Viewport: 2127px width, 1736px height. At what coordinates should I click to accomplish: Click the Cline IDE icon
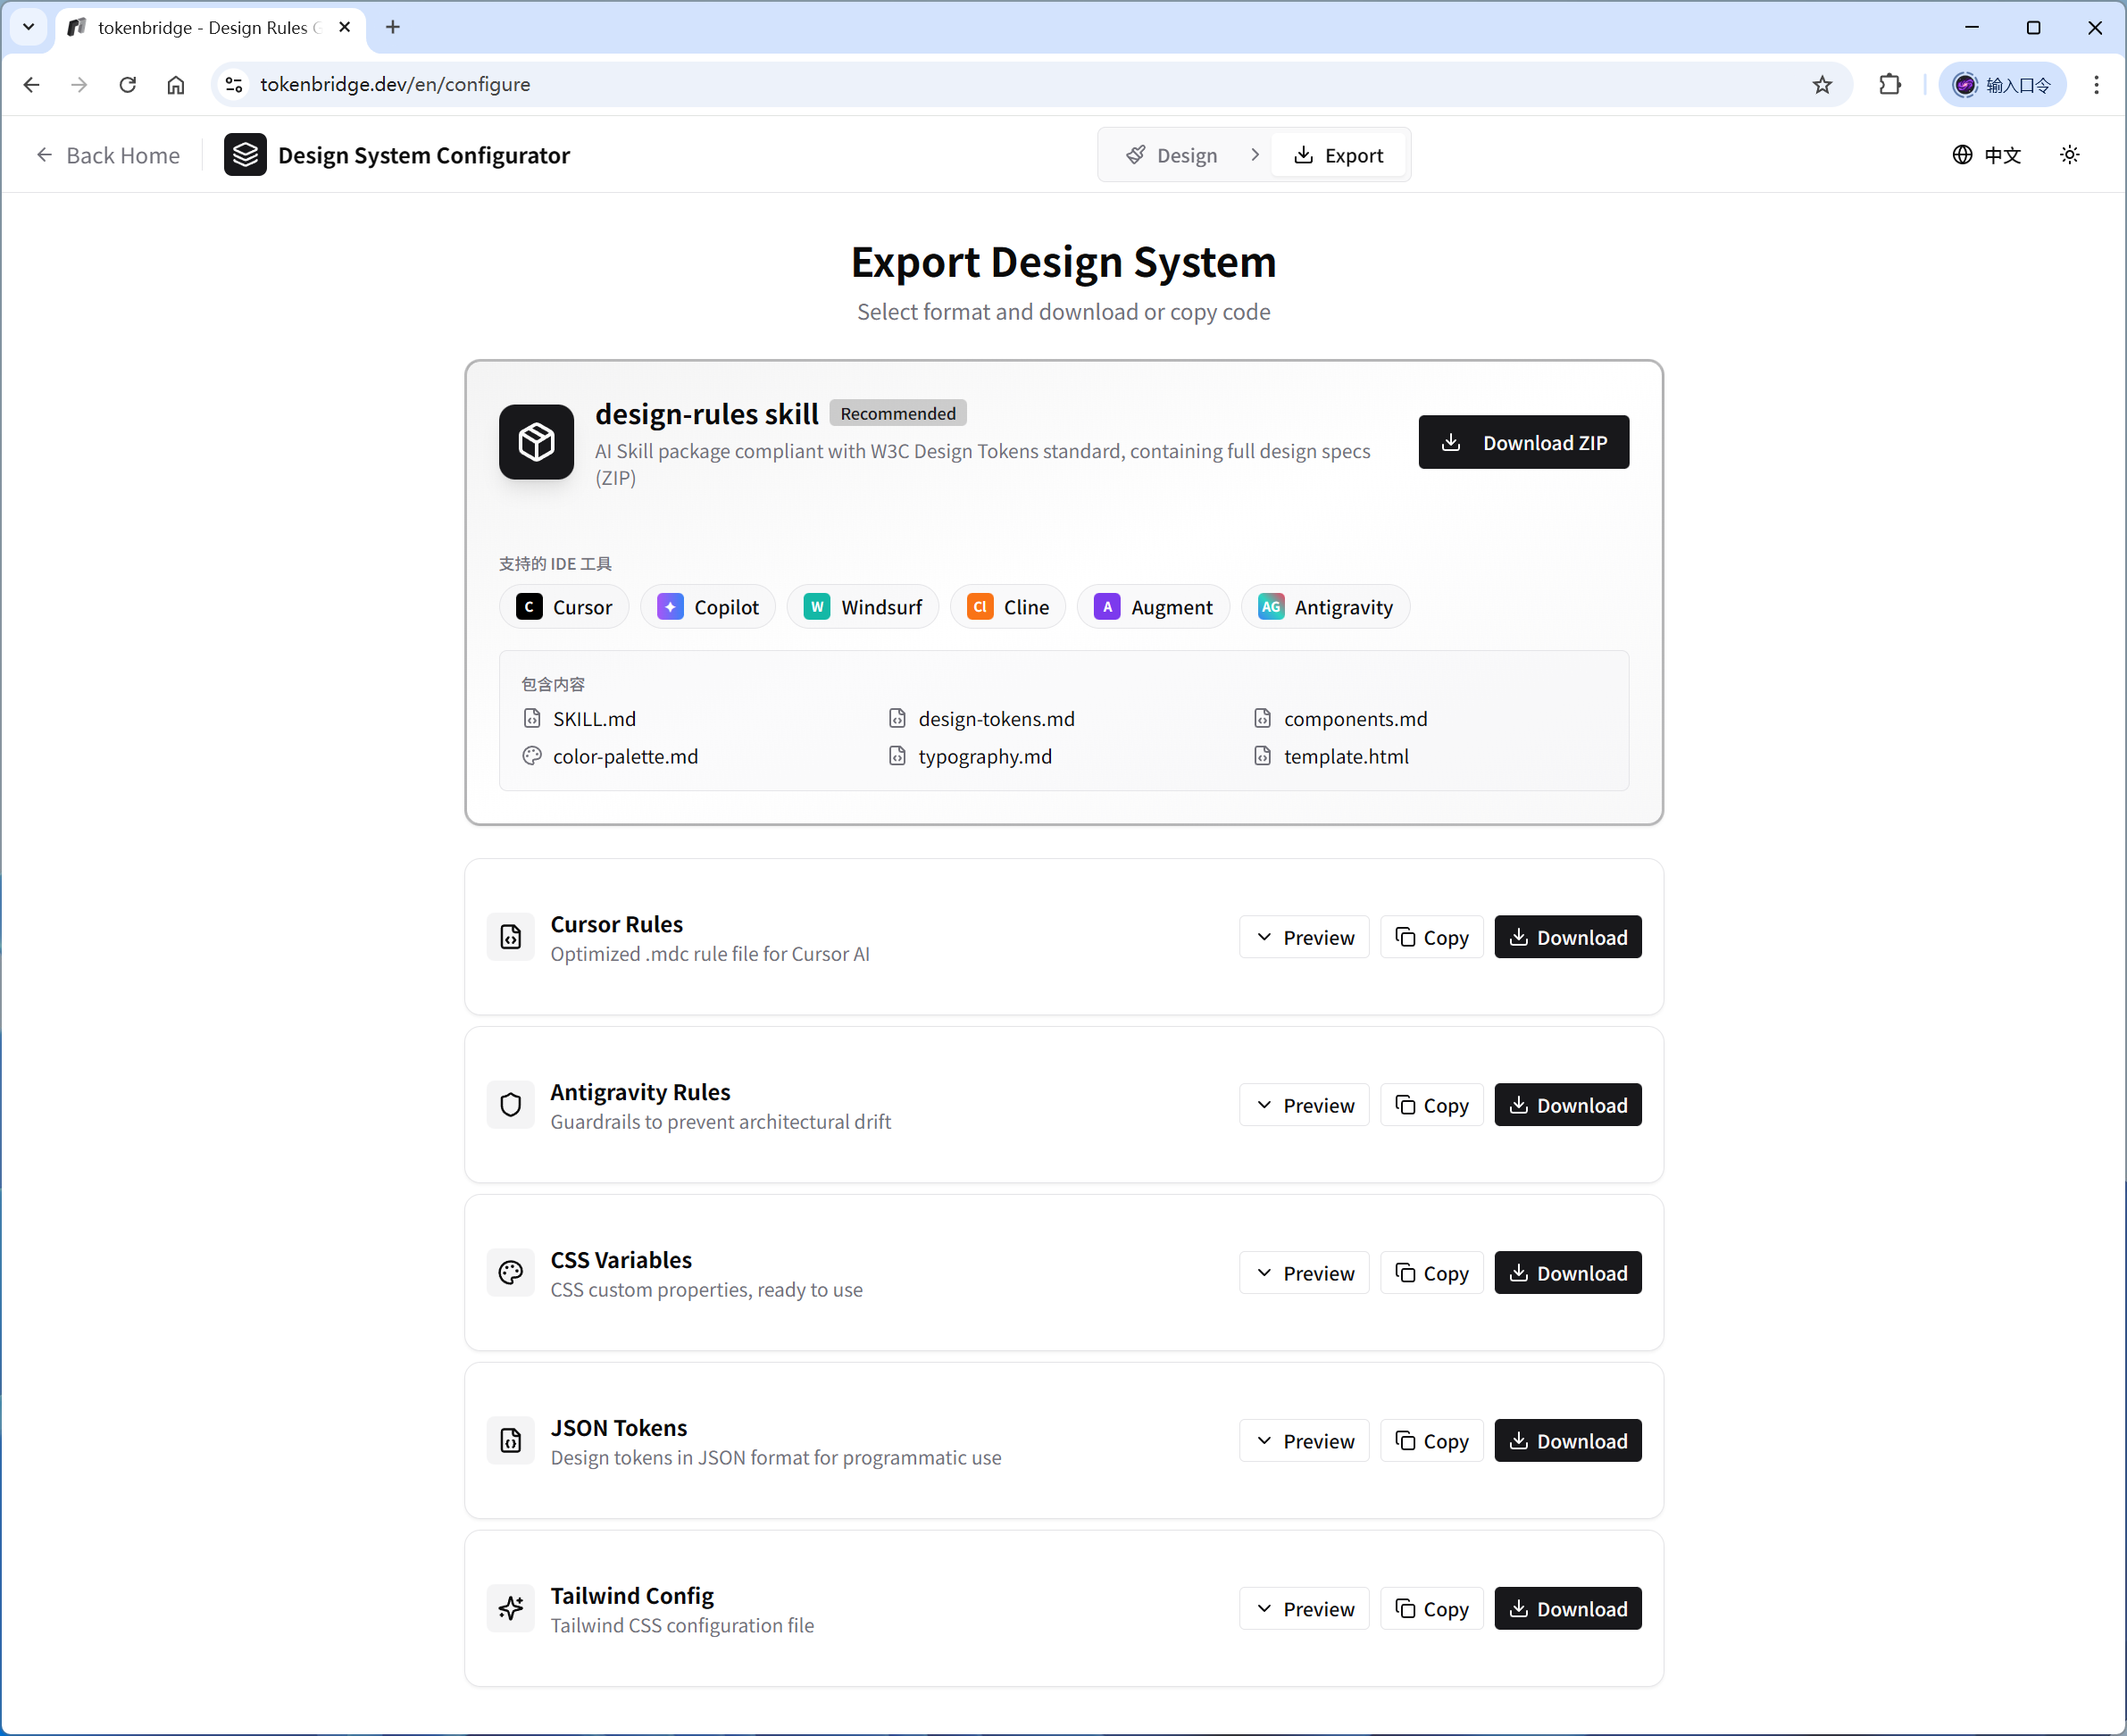[981, 607]
